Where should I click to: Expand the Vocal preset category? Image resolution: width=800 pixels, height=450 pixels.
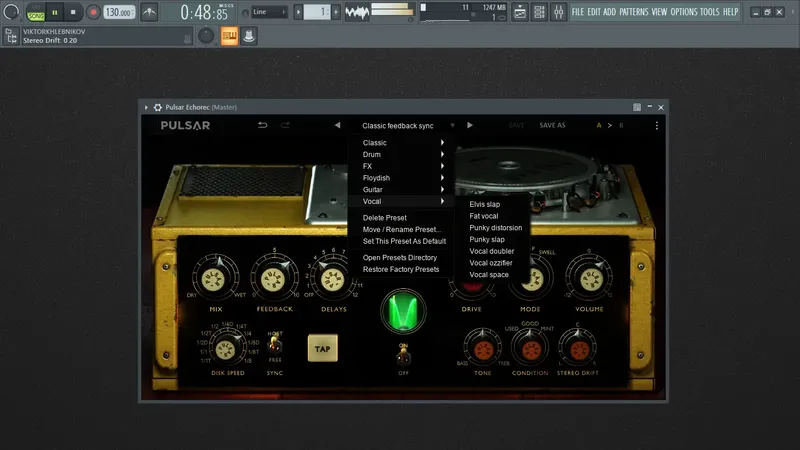click(x=401, y=202)
